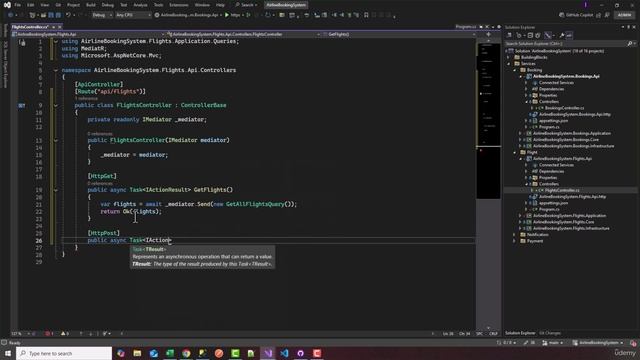Click the warnings triangle icon in status strip
This screenshot has width=640, height=360.
tap(64, 333)
